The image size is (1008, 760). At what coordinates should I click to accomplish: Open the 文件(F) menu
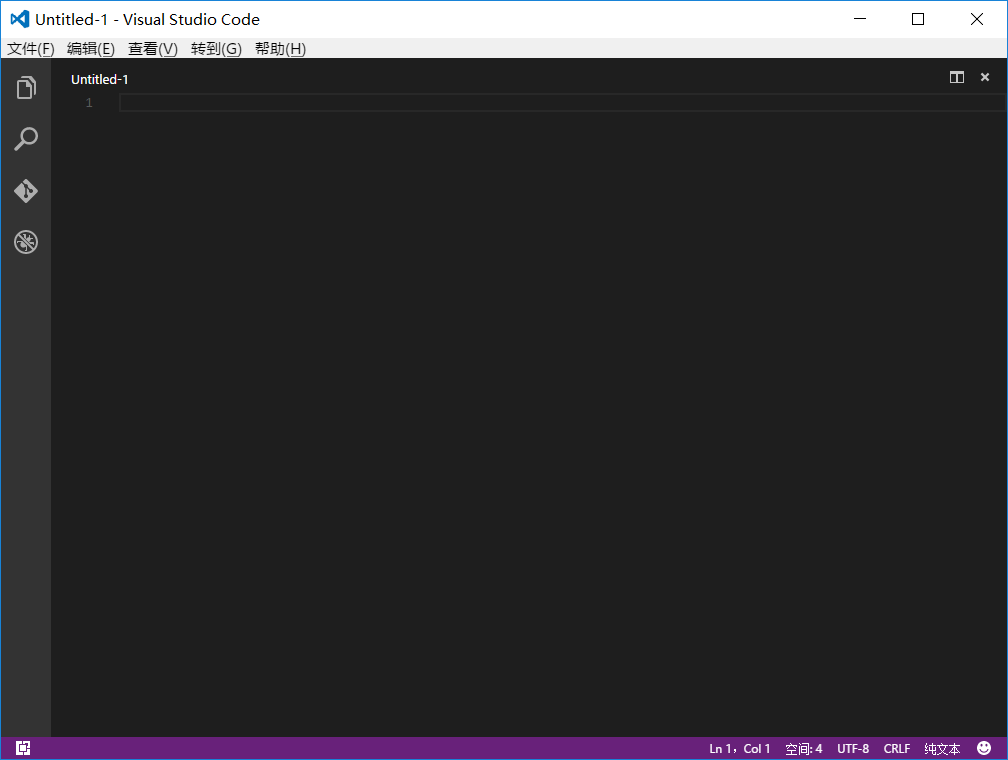point(30,49)
